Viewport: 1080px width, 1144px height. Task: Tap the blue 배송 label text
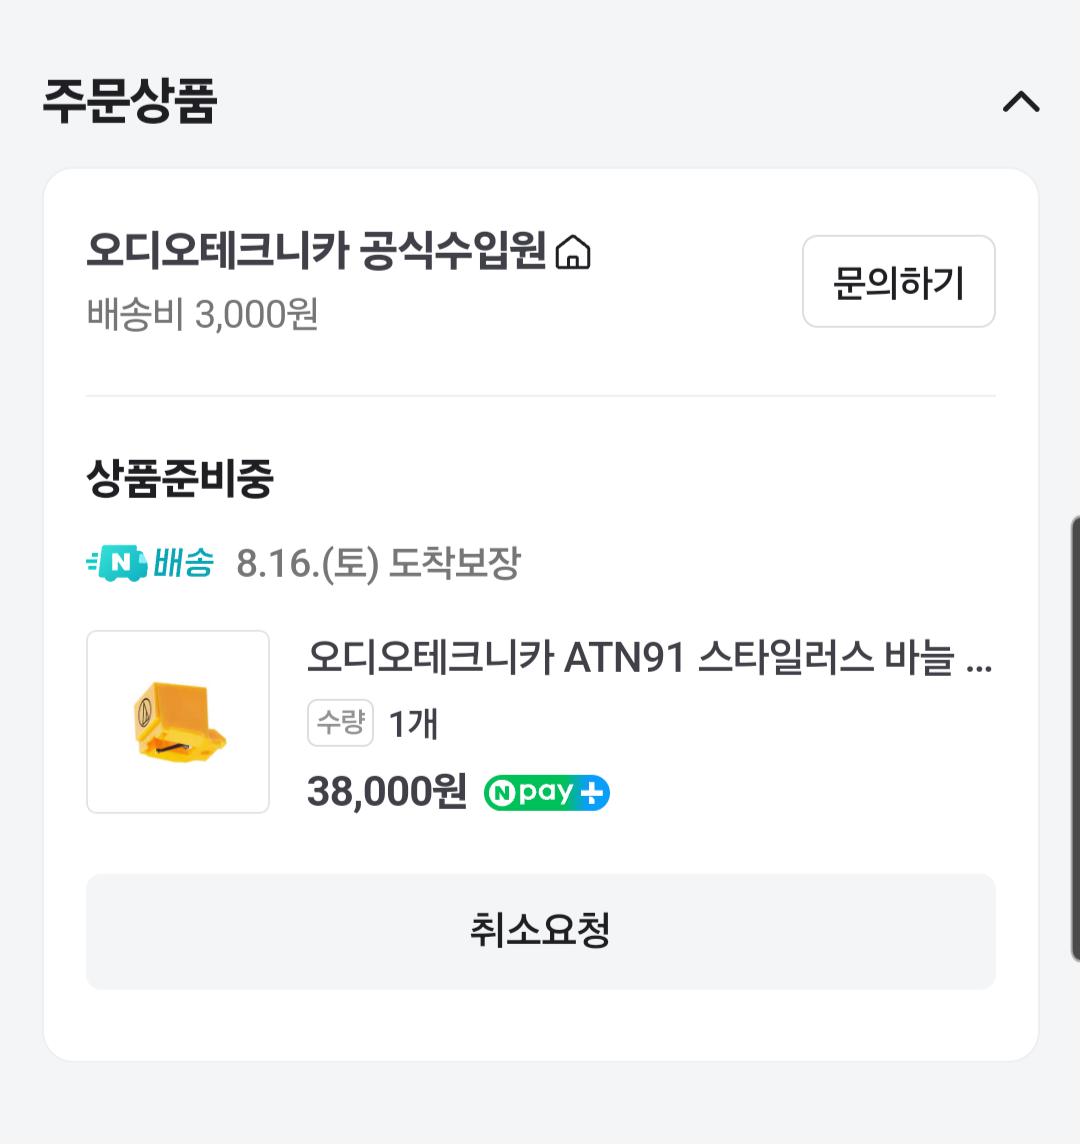(x=184, y=564)
